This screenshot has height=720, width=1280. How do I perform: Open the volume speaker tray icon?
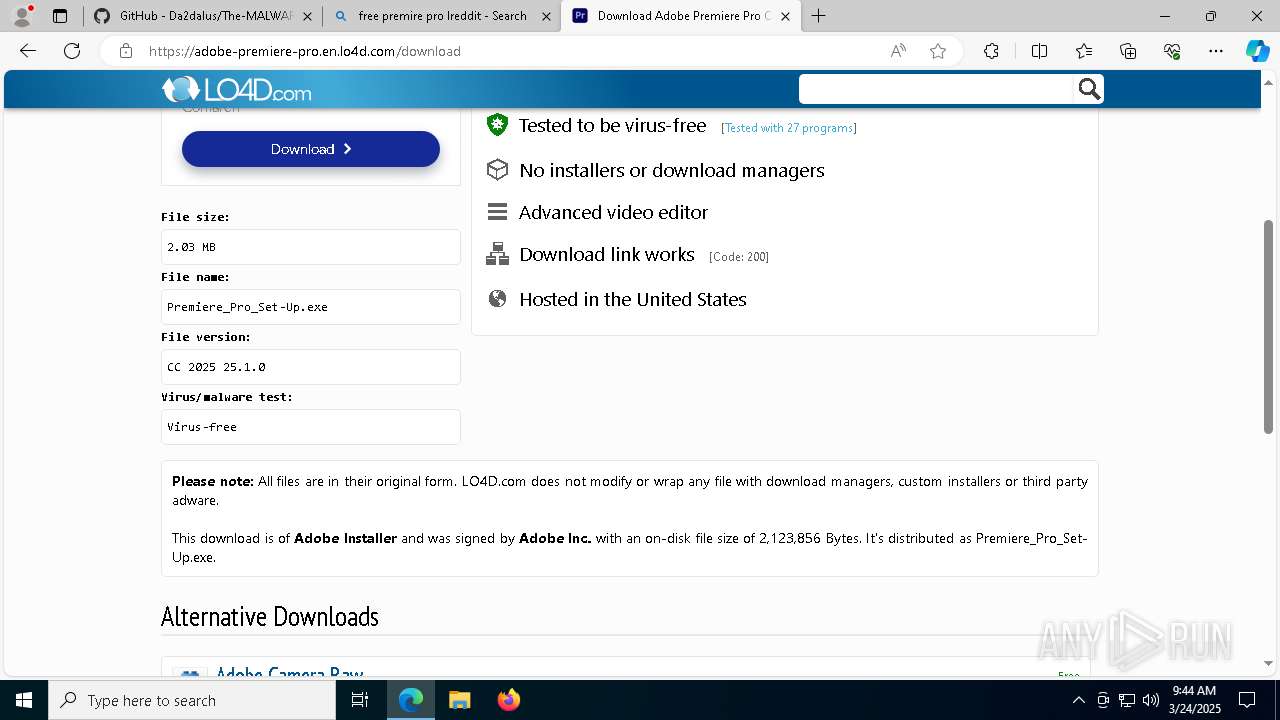1151,700
